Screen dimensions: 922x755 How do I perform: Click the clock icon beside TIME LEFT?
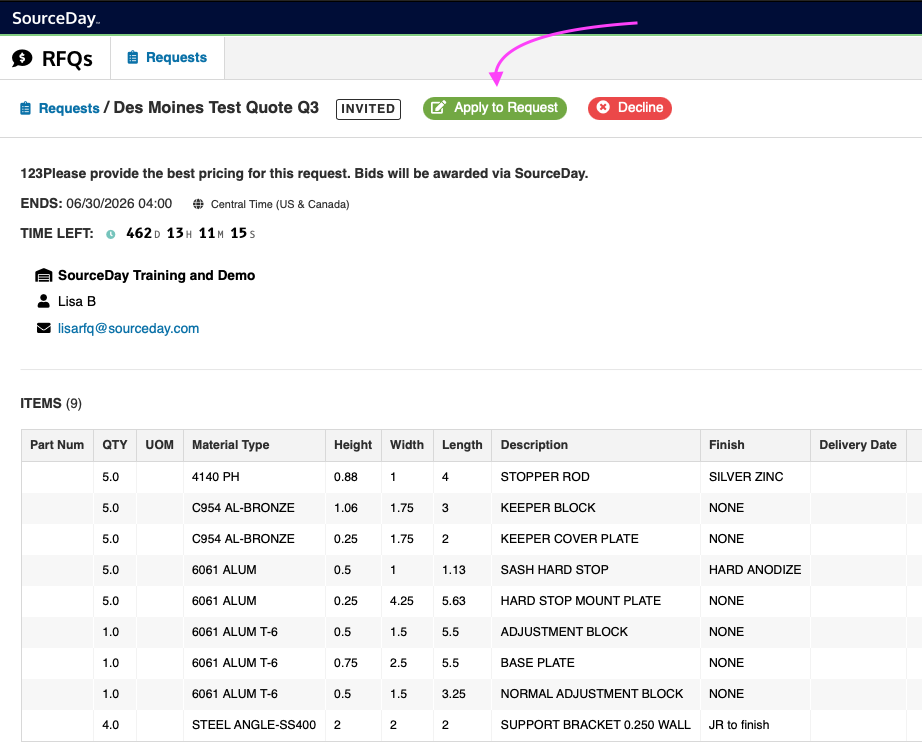click(111, 234)
